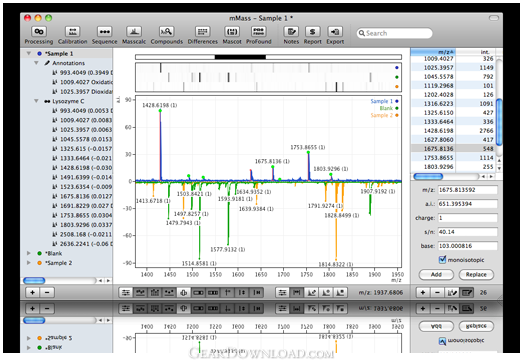Export the document via Export icon
Viewport: 523px width, 361px height.
click(335, 35)
